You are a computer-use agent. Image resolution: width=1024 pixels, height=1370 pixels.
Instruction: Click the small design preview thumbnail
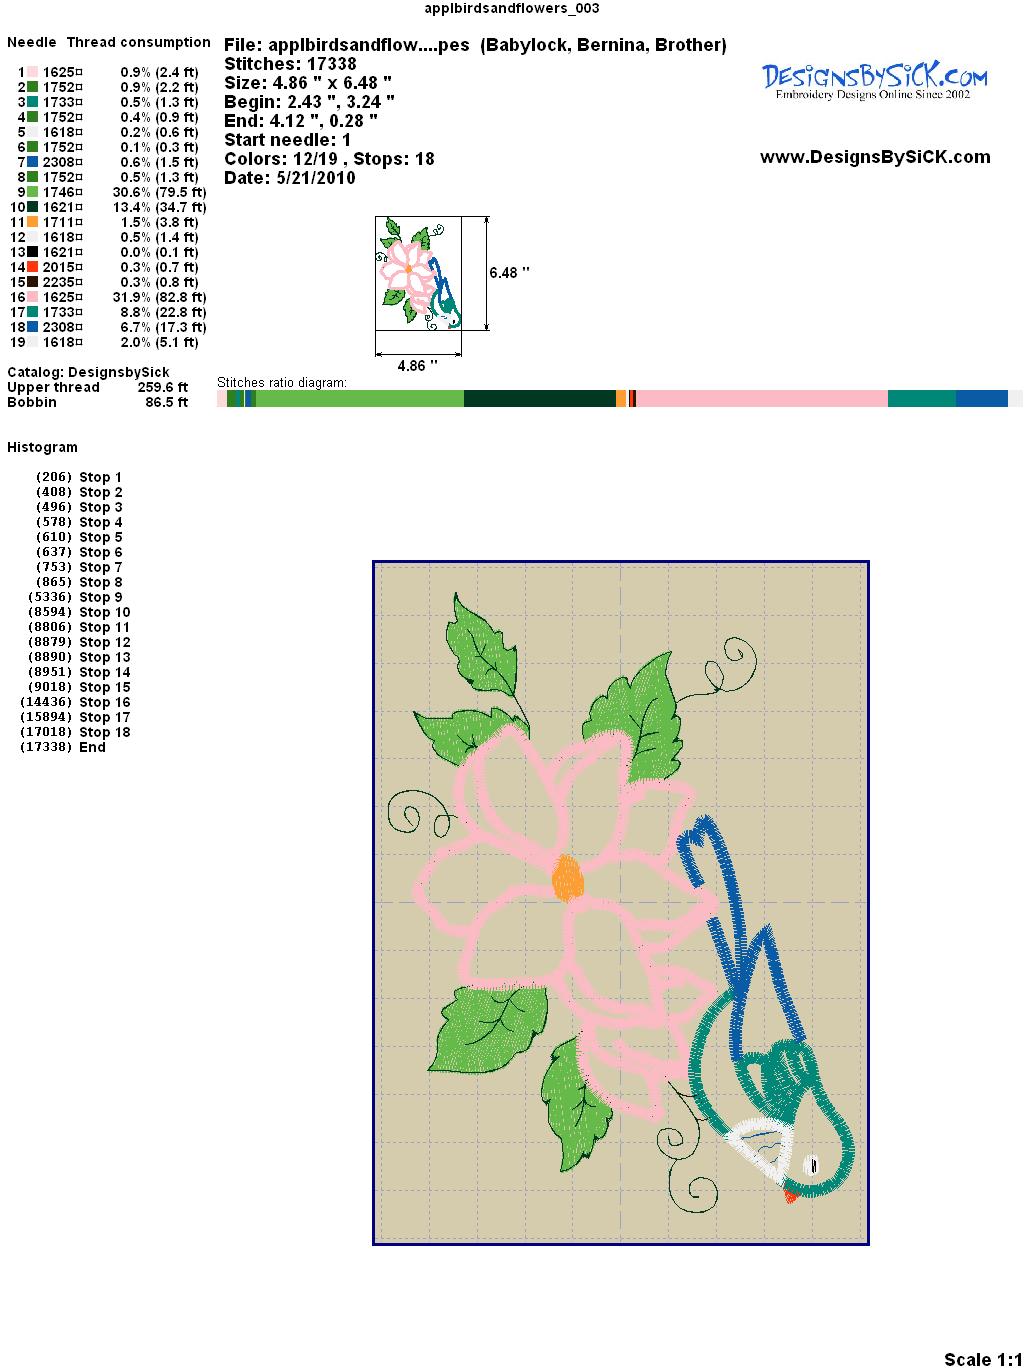(419, 273)
